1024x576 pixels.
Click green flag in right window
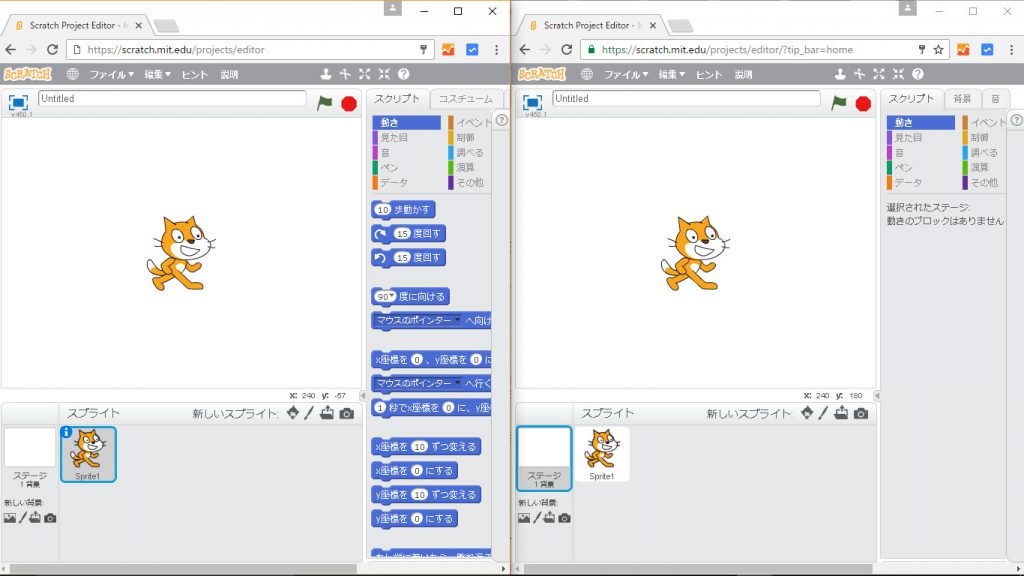coord(839,103)
